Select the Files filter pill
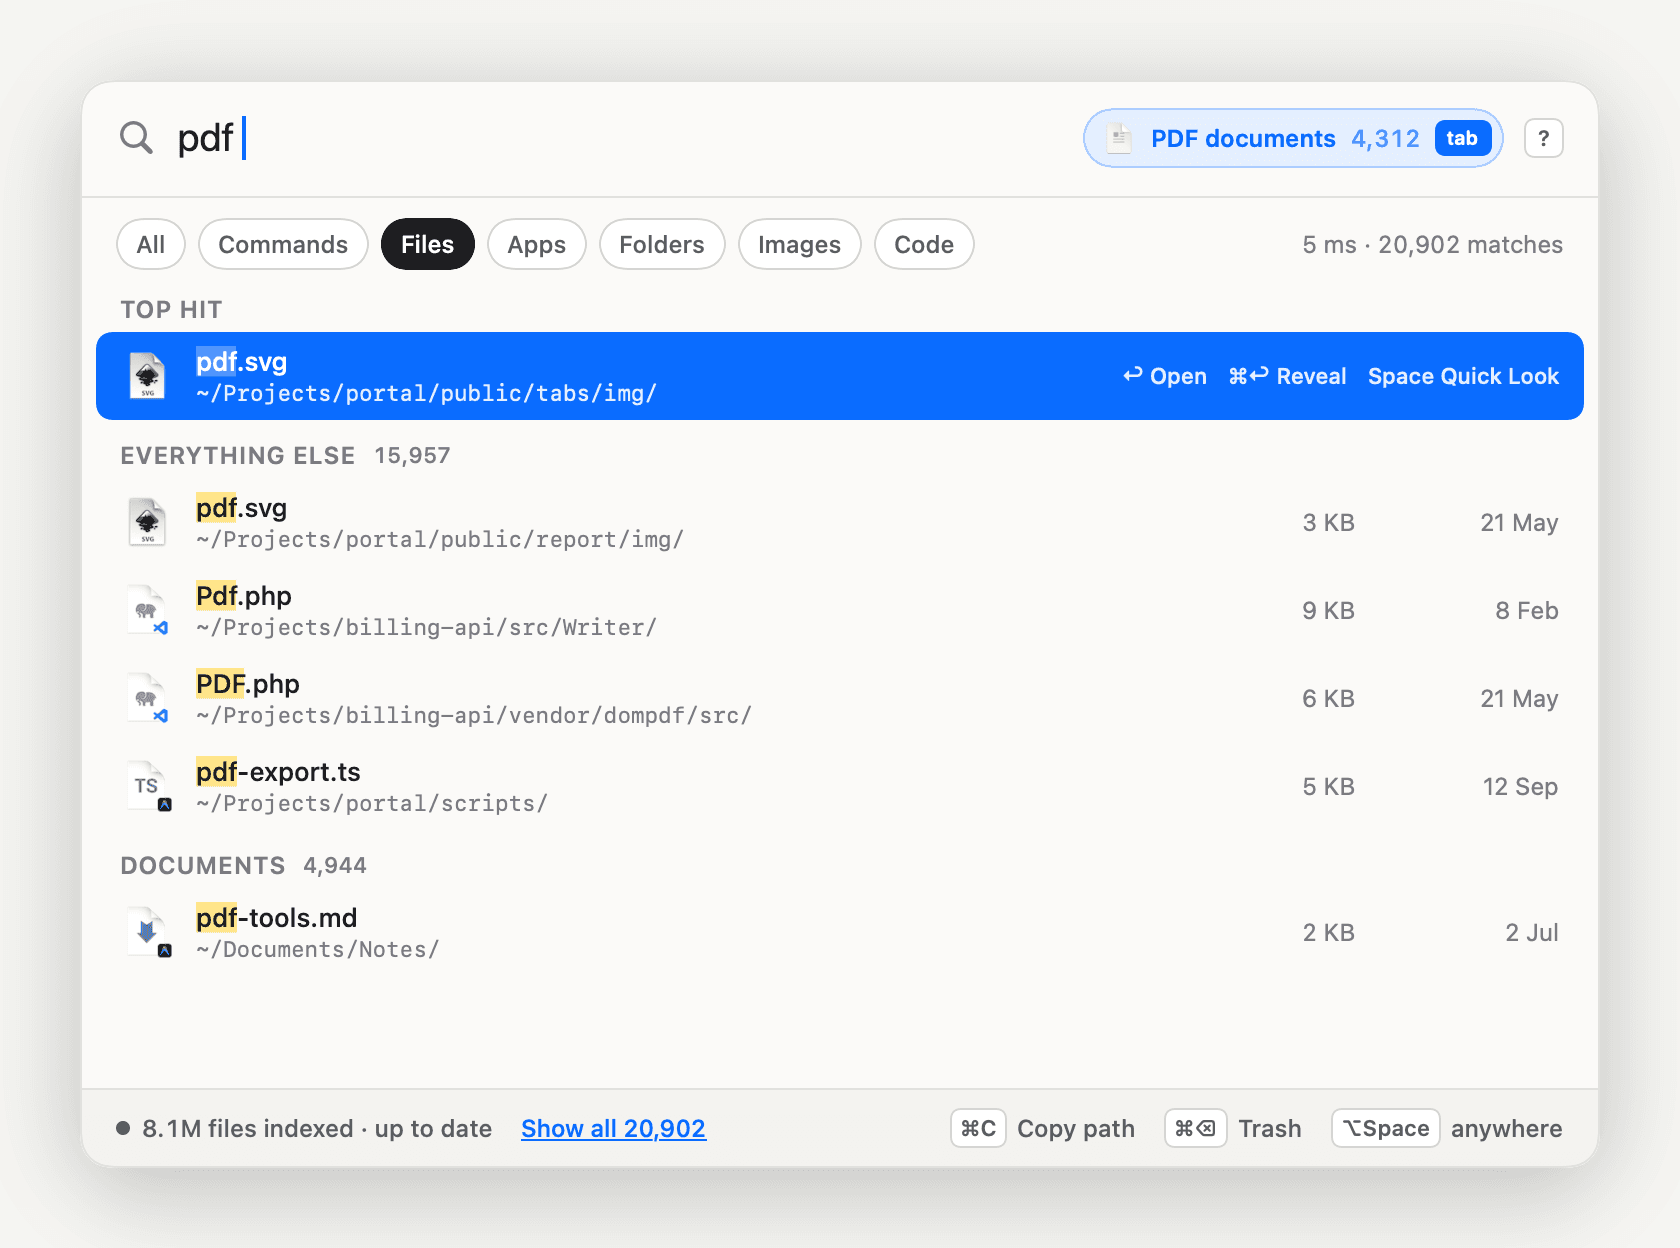1680x1248 pixels. [x=427, y=244]
